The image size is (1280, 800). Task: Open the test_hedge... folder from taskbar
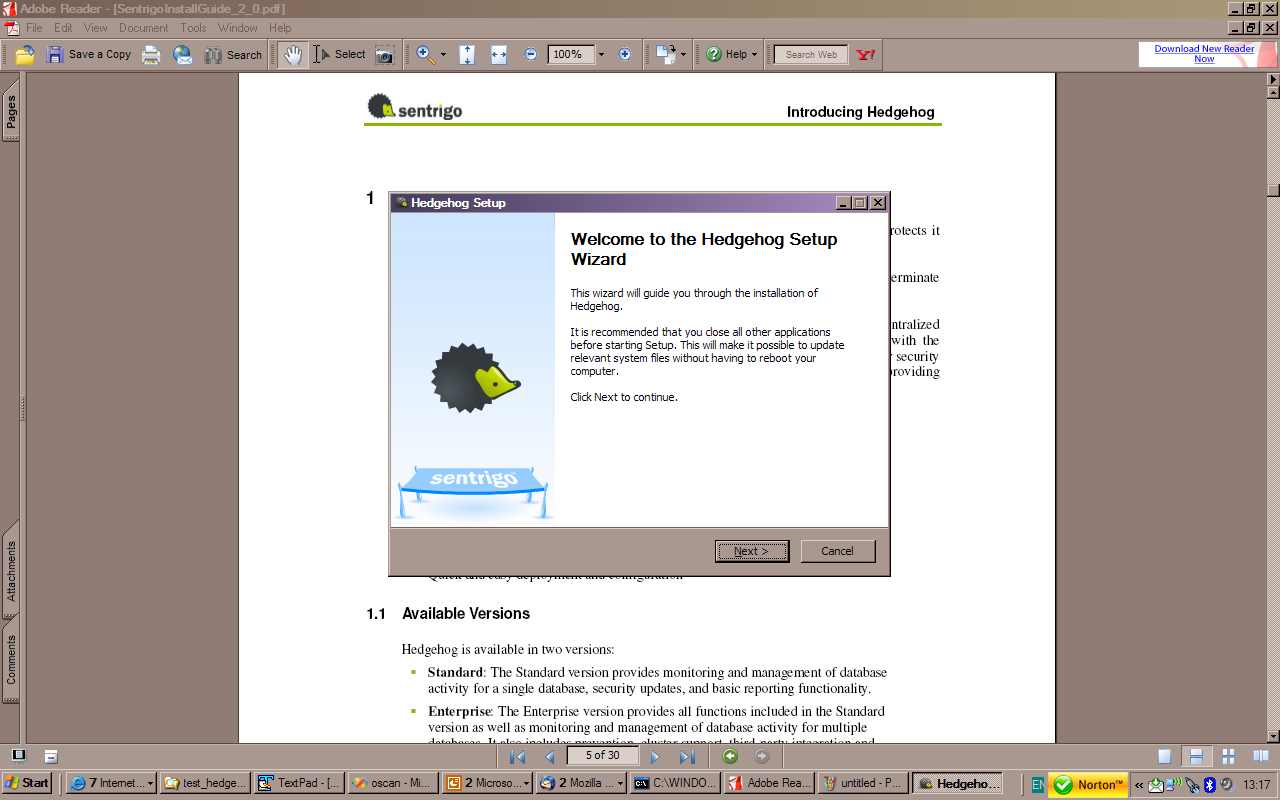[205, 784]
